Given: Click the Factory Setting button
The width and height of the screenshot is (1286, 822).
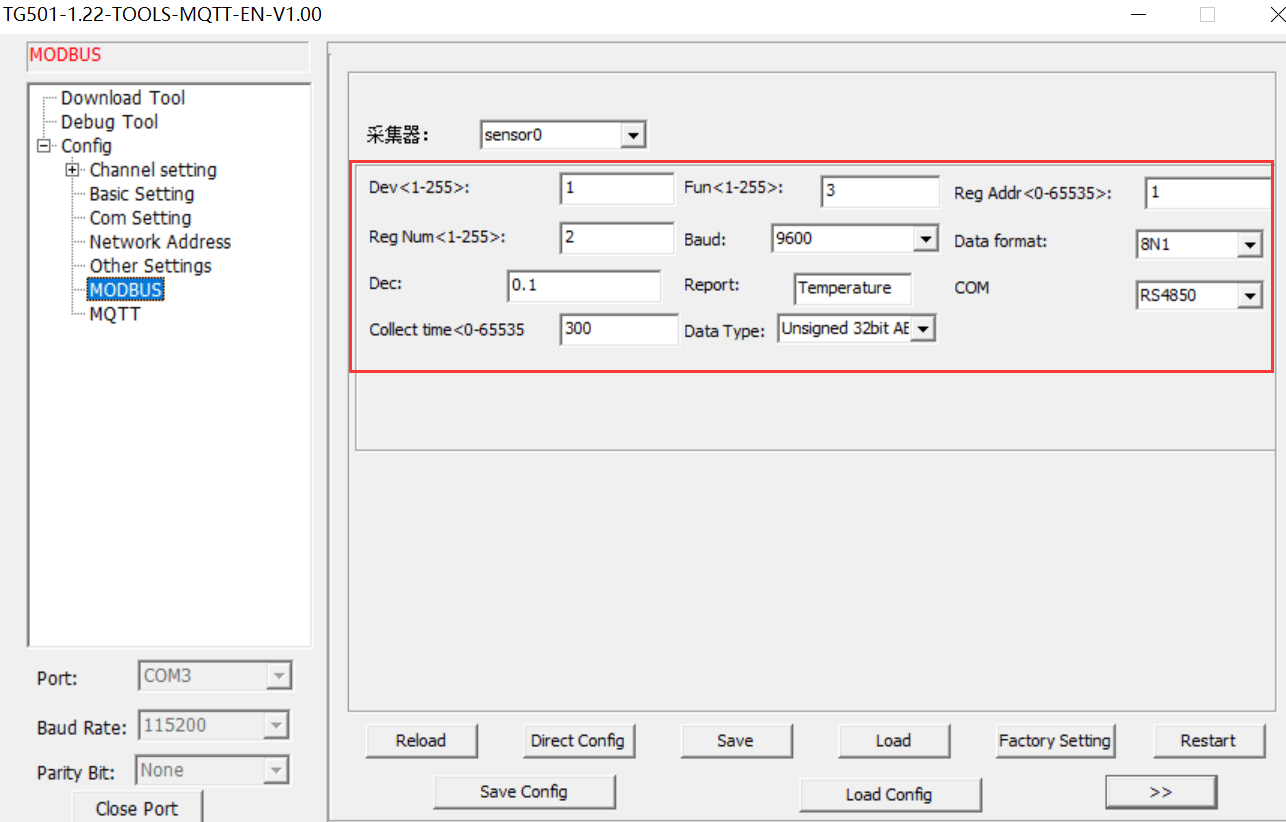Looking at the screenshot, I should pos(1055,740).
